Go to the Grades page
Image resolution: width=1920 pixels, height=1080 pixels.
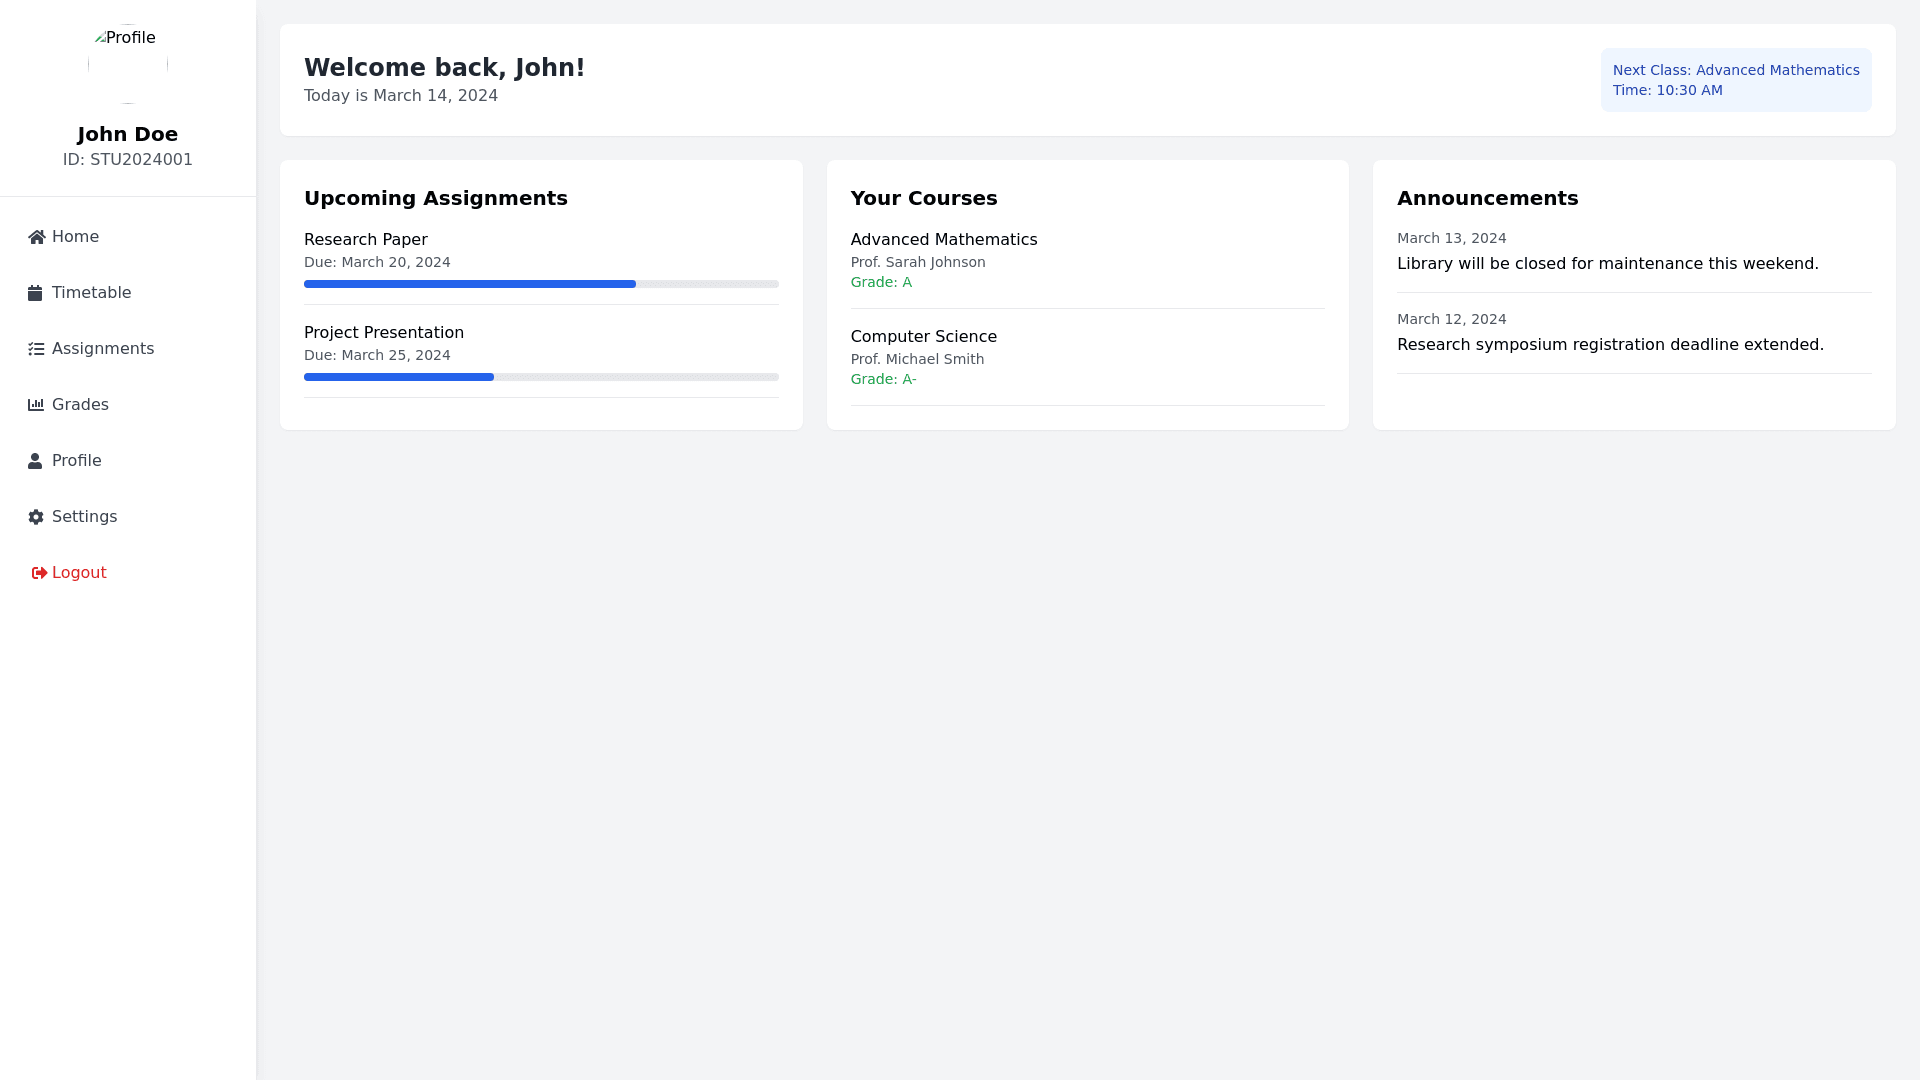coord(80,405)
